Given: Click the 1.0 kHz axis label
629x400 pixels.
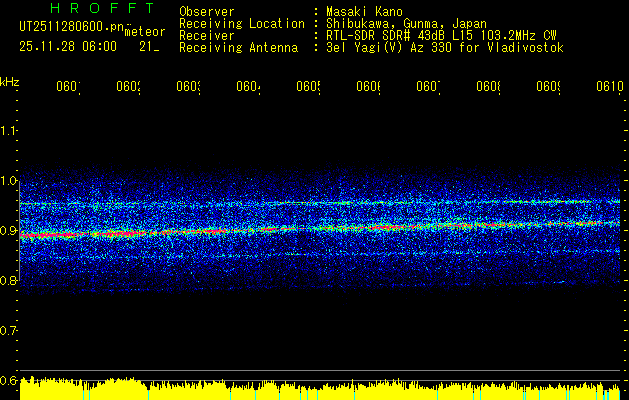Looking at the screenshot, I should (x=8, y=181).
